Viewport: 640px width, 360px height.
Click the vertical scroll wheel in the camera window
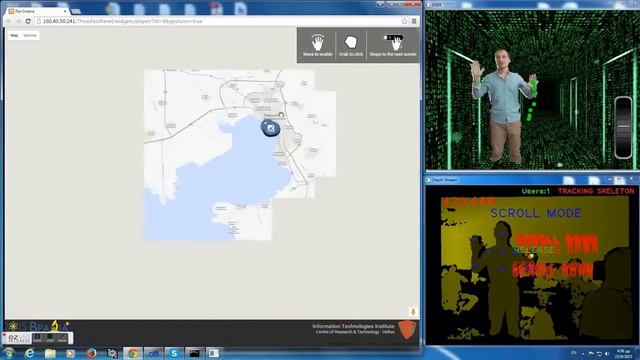pos(623,127)
